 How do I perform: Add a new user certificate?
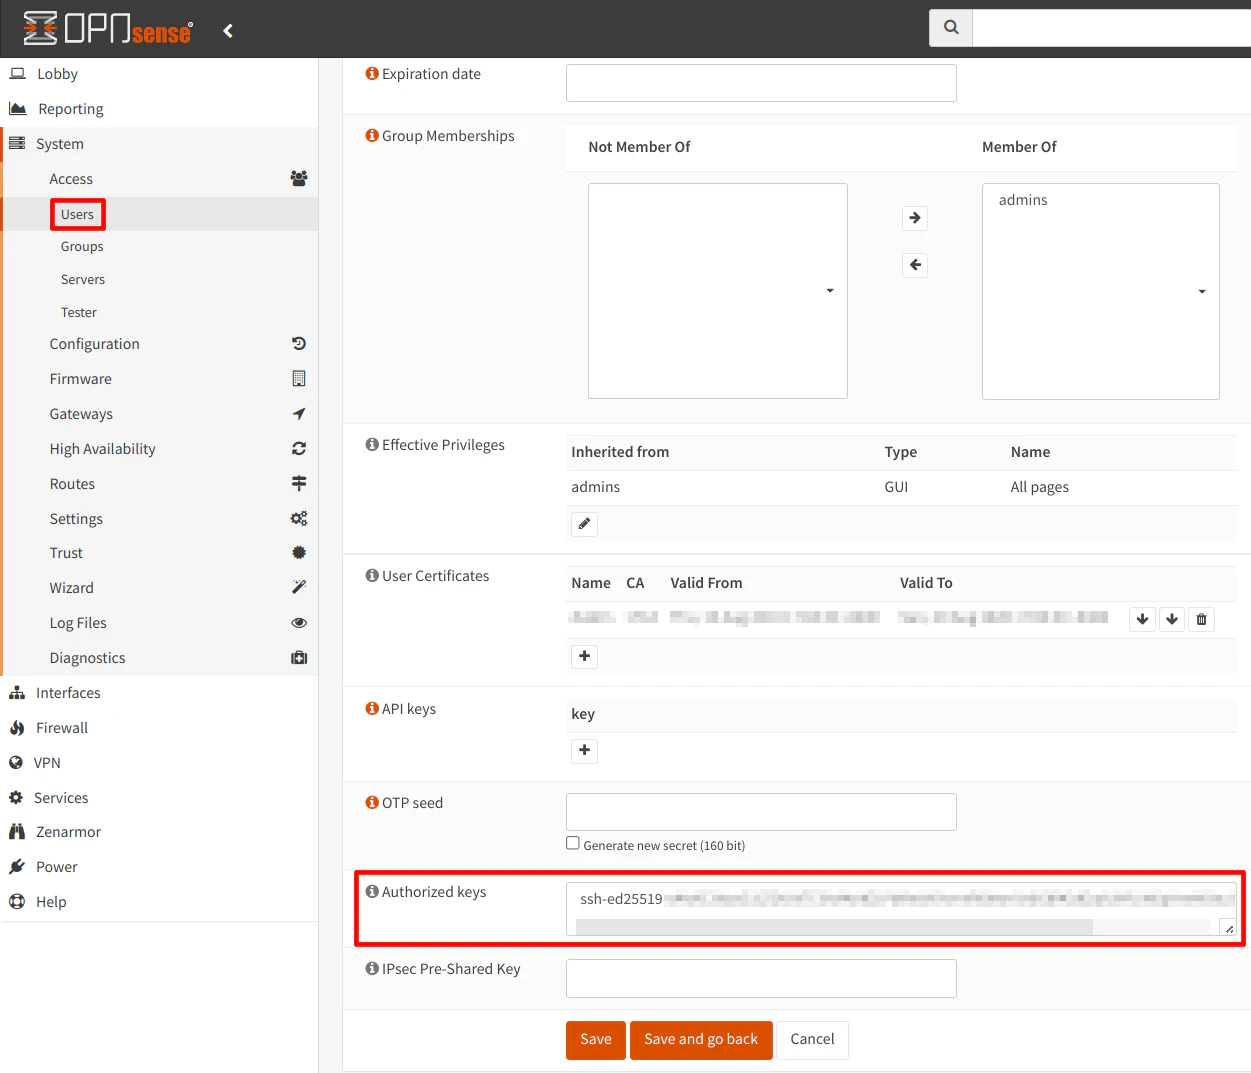pos(585,657)
